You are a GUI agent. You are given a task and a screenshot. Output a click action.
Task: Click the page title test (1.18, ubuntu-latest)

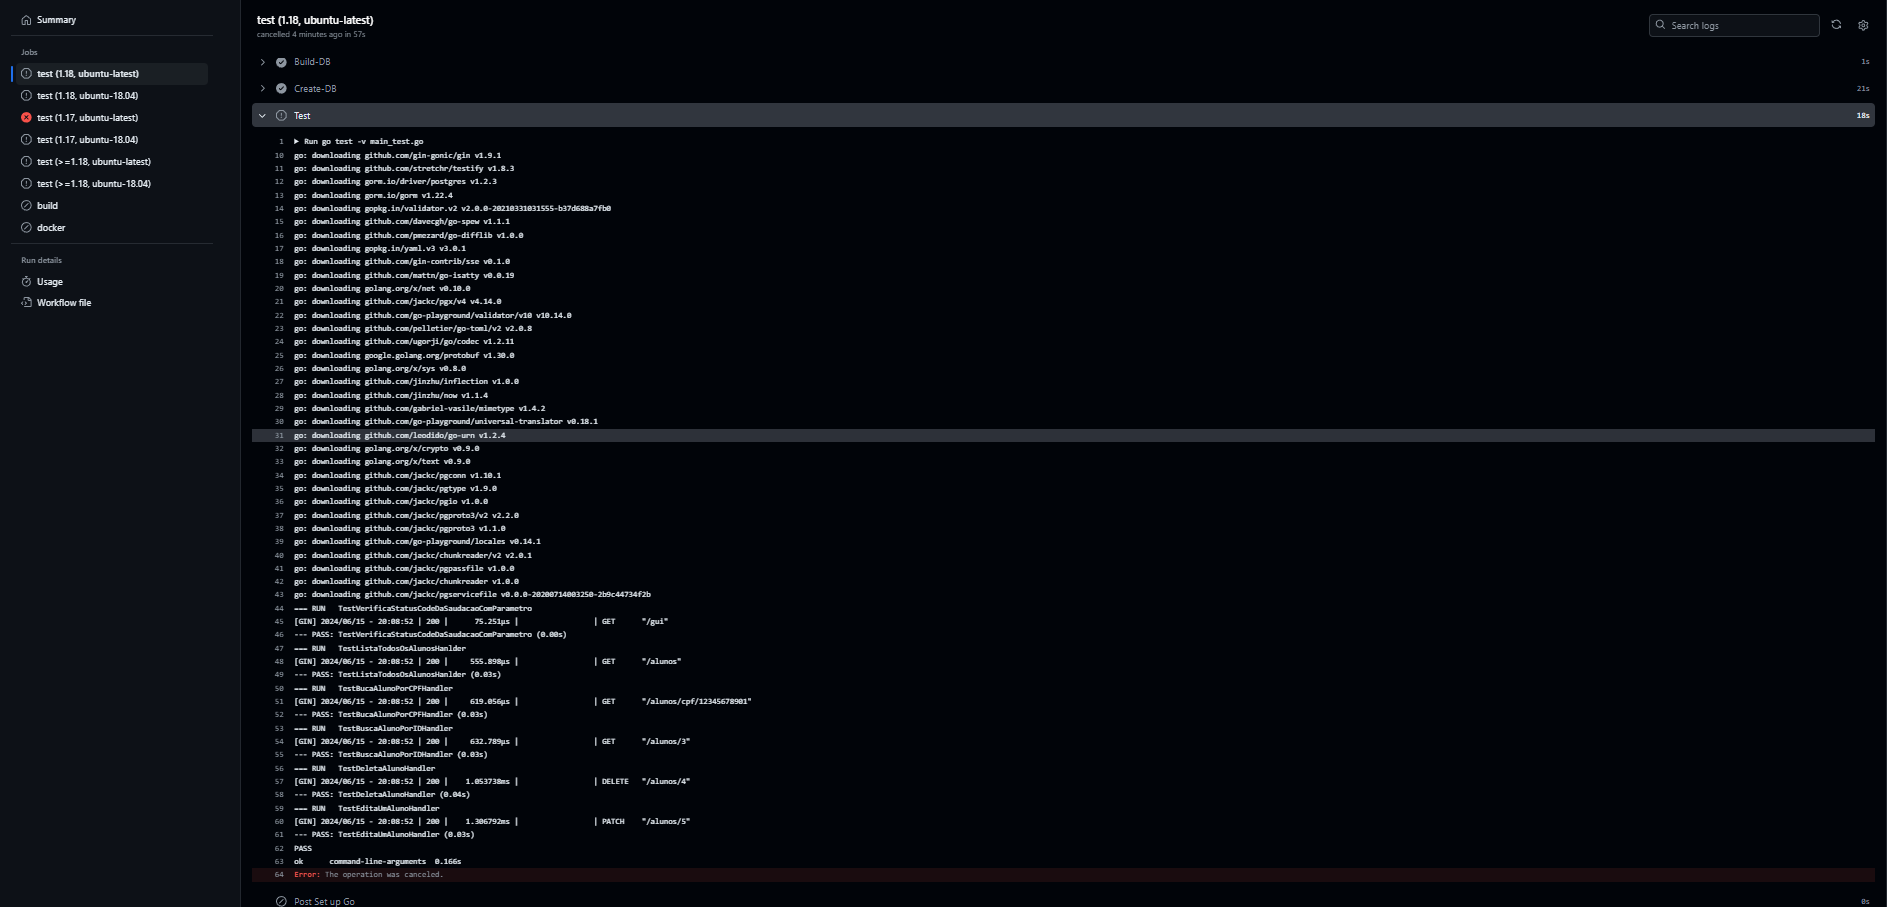[315, 20]
